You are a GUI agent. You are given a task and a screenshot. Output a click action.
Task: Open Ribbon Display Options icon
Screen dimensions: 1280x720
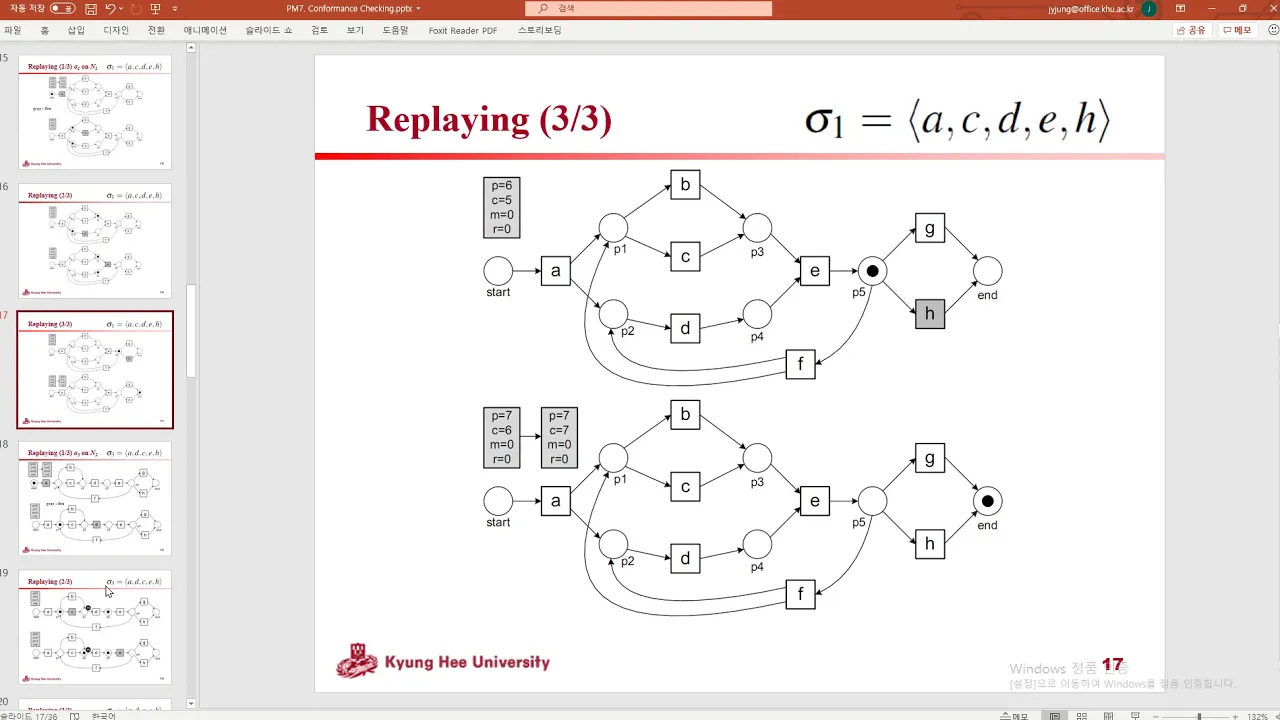tap(1181, 8)
